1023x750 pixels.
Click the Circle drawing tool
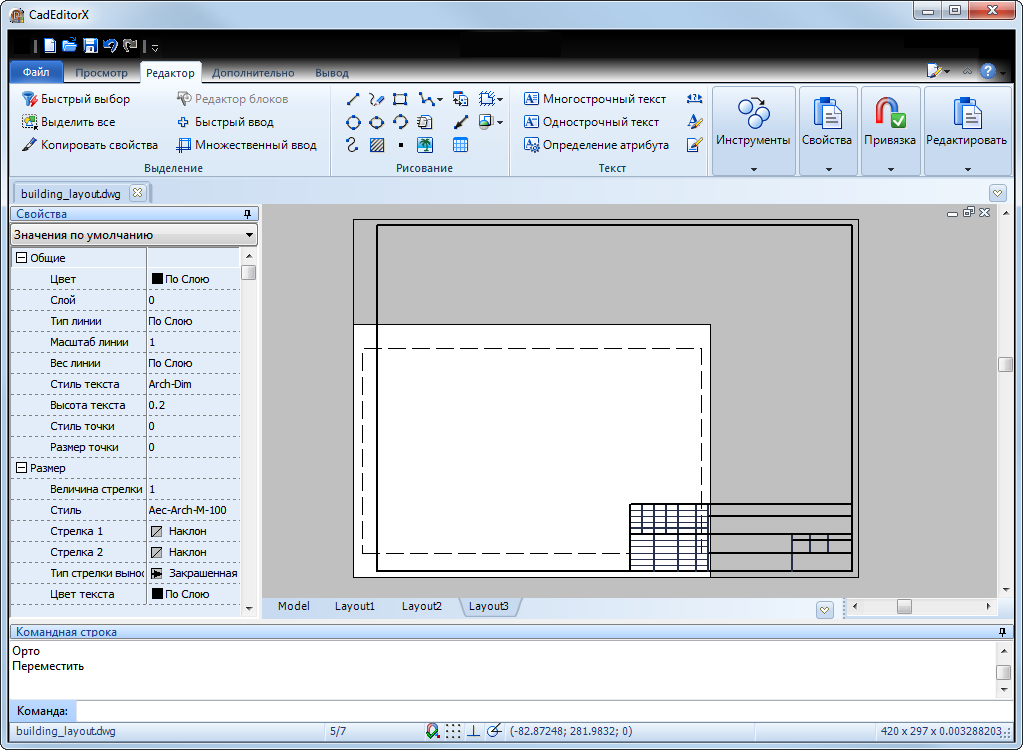[353, 122]
